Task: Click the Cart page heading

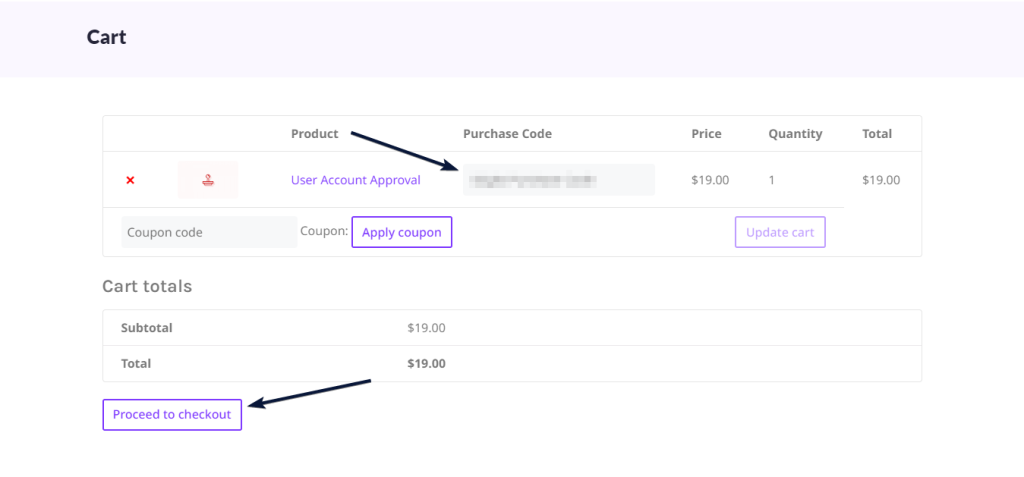Action: click(106, 38)
